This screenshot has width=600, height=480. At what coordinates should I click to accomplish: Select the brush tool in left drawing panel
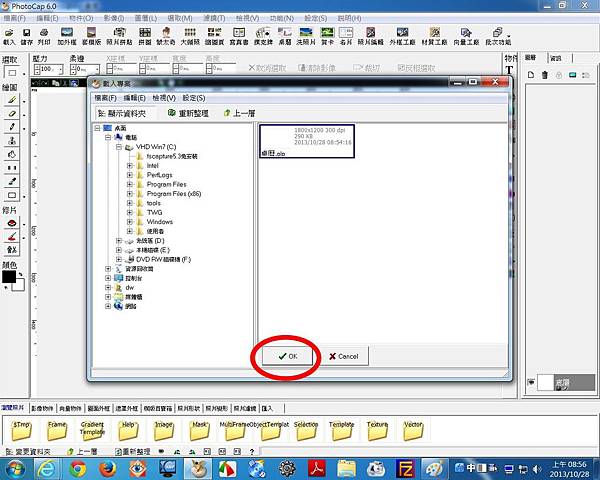12,100
